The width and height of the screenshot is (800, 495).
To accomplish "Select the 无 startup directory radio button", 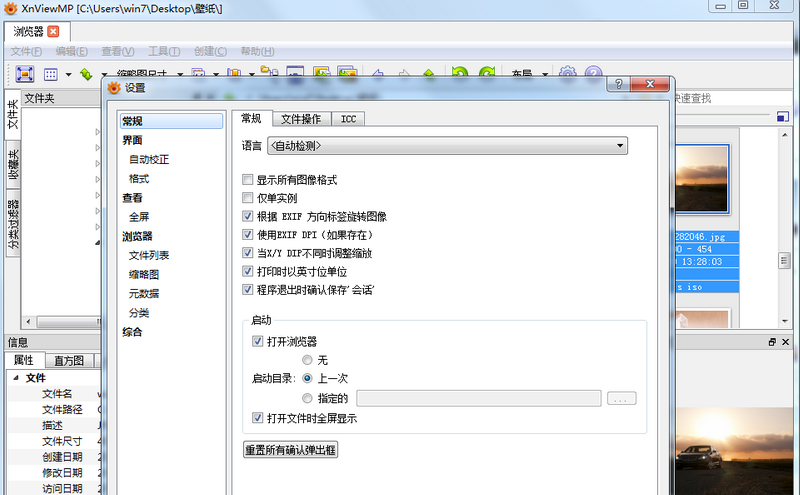I will click(307, 360).
